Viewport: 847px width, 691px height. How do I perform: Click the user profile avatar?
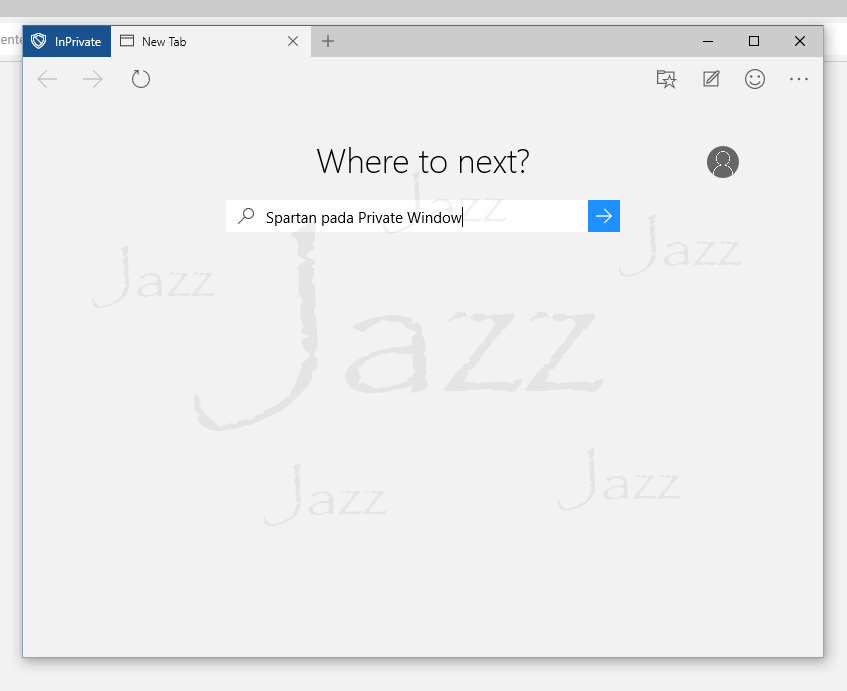[x=722, y=162]
